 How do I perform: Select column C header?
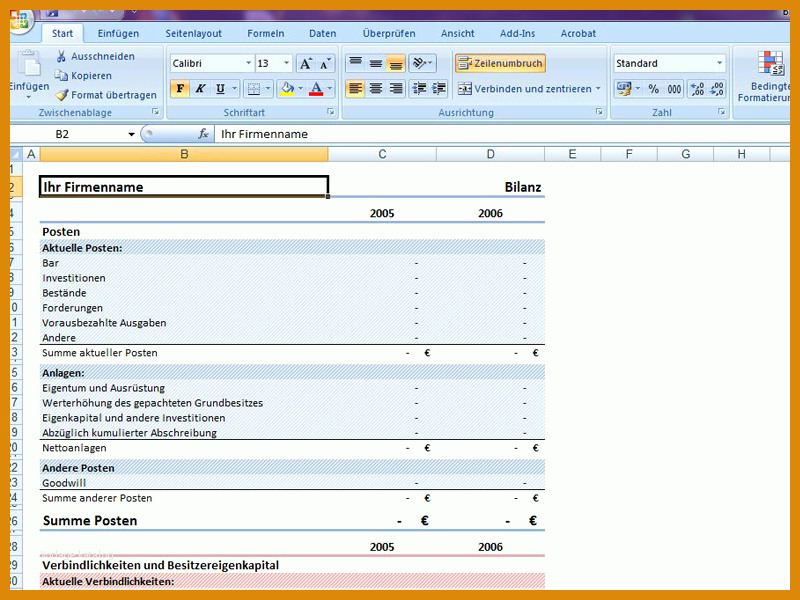[382, 154]
